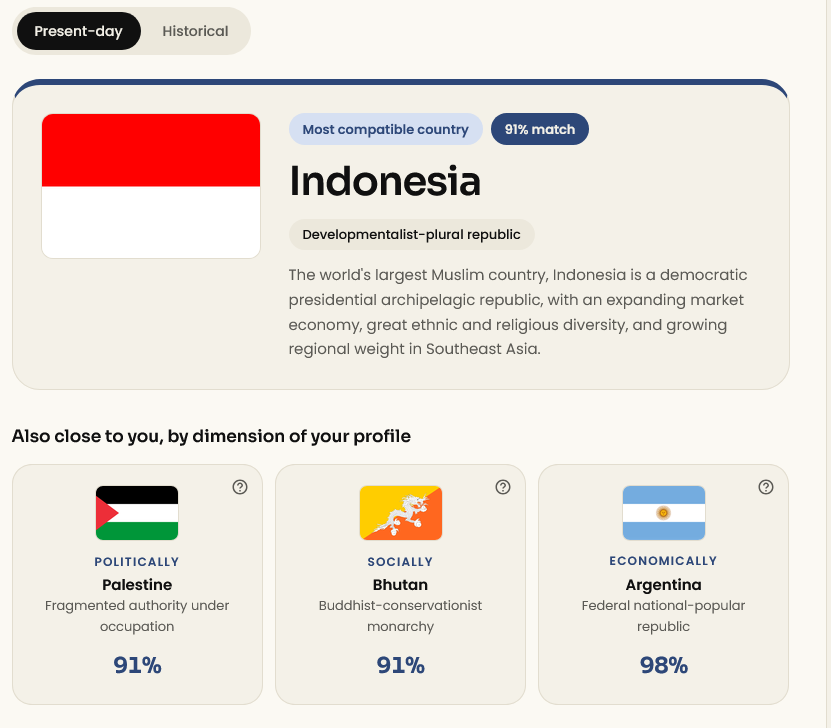The image size is (831, 728).
Task: Select the Present-day tab
Action: click(x=78, y=31)
